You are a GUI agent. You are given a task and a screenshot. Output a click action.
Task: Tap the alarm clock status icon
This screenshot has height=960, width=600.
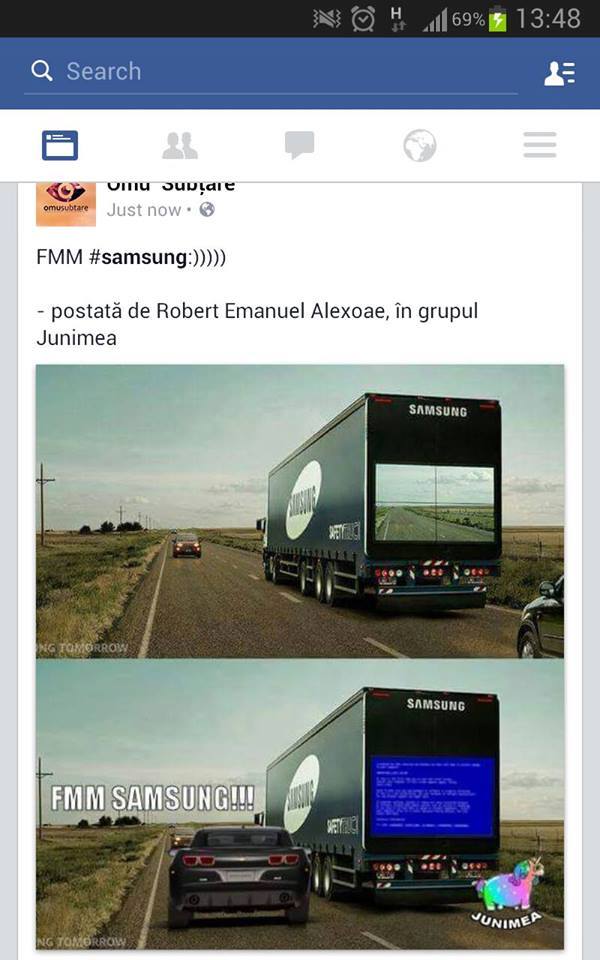(x=362, y=19)
